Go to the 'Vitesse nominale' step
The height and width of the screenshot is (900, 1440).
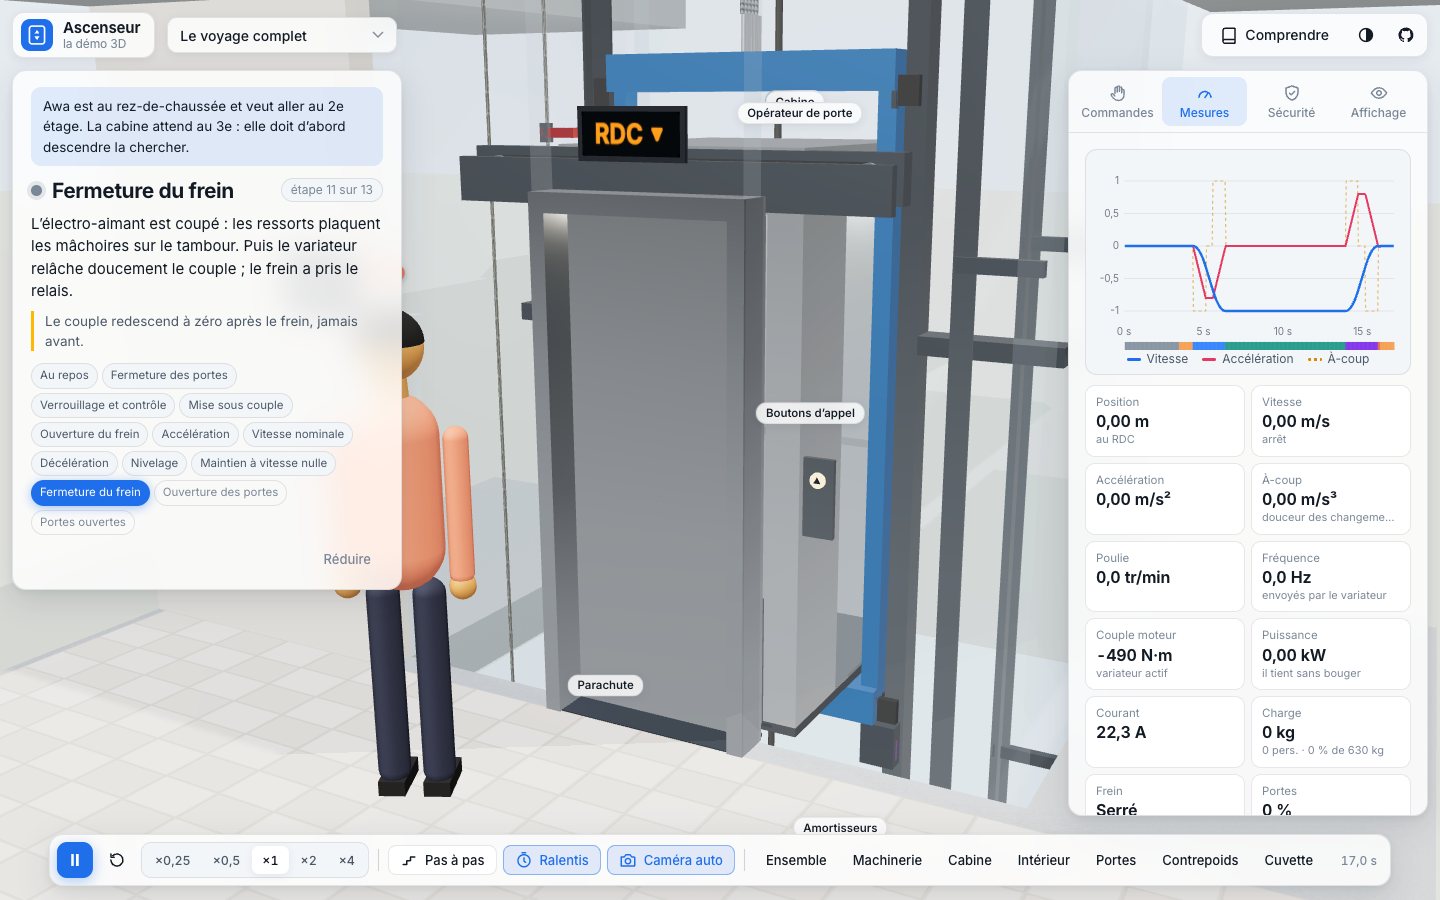[x=298, y=434]
